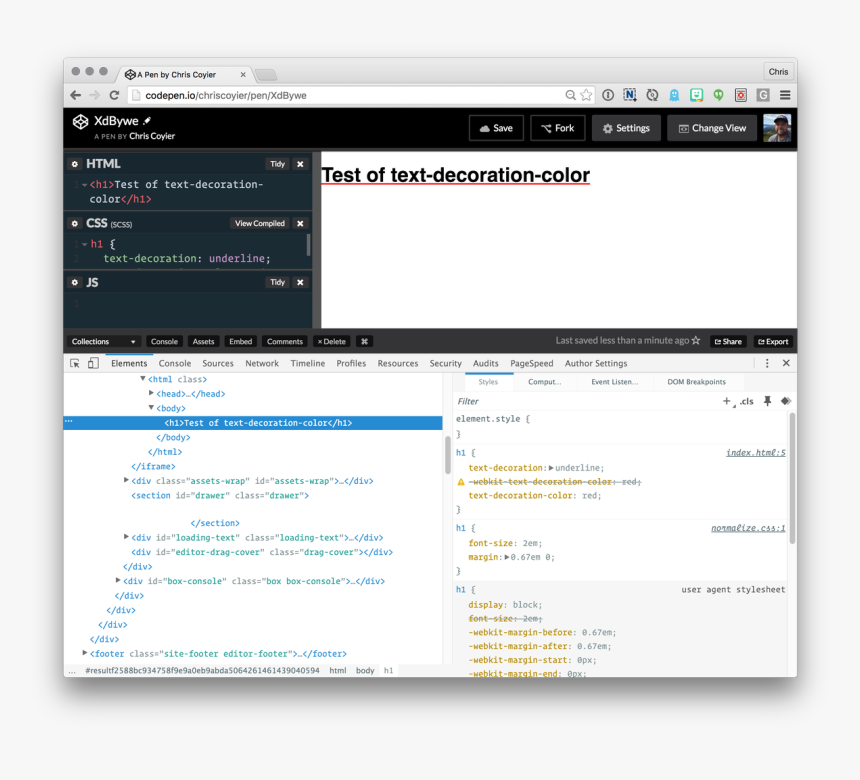This screenshot has width=860, height=780.
Task: Click the new style rule plus icon
Action: [727, 401]
